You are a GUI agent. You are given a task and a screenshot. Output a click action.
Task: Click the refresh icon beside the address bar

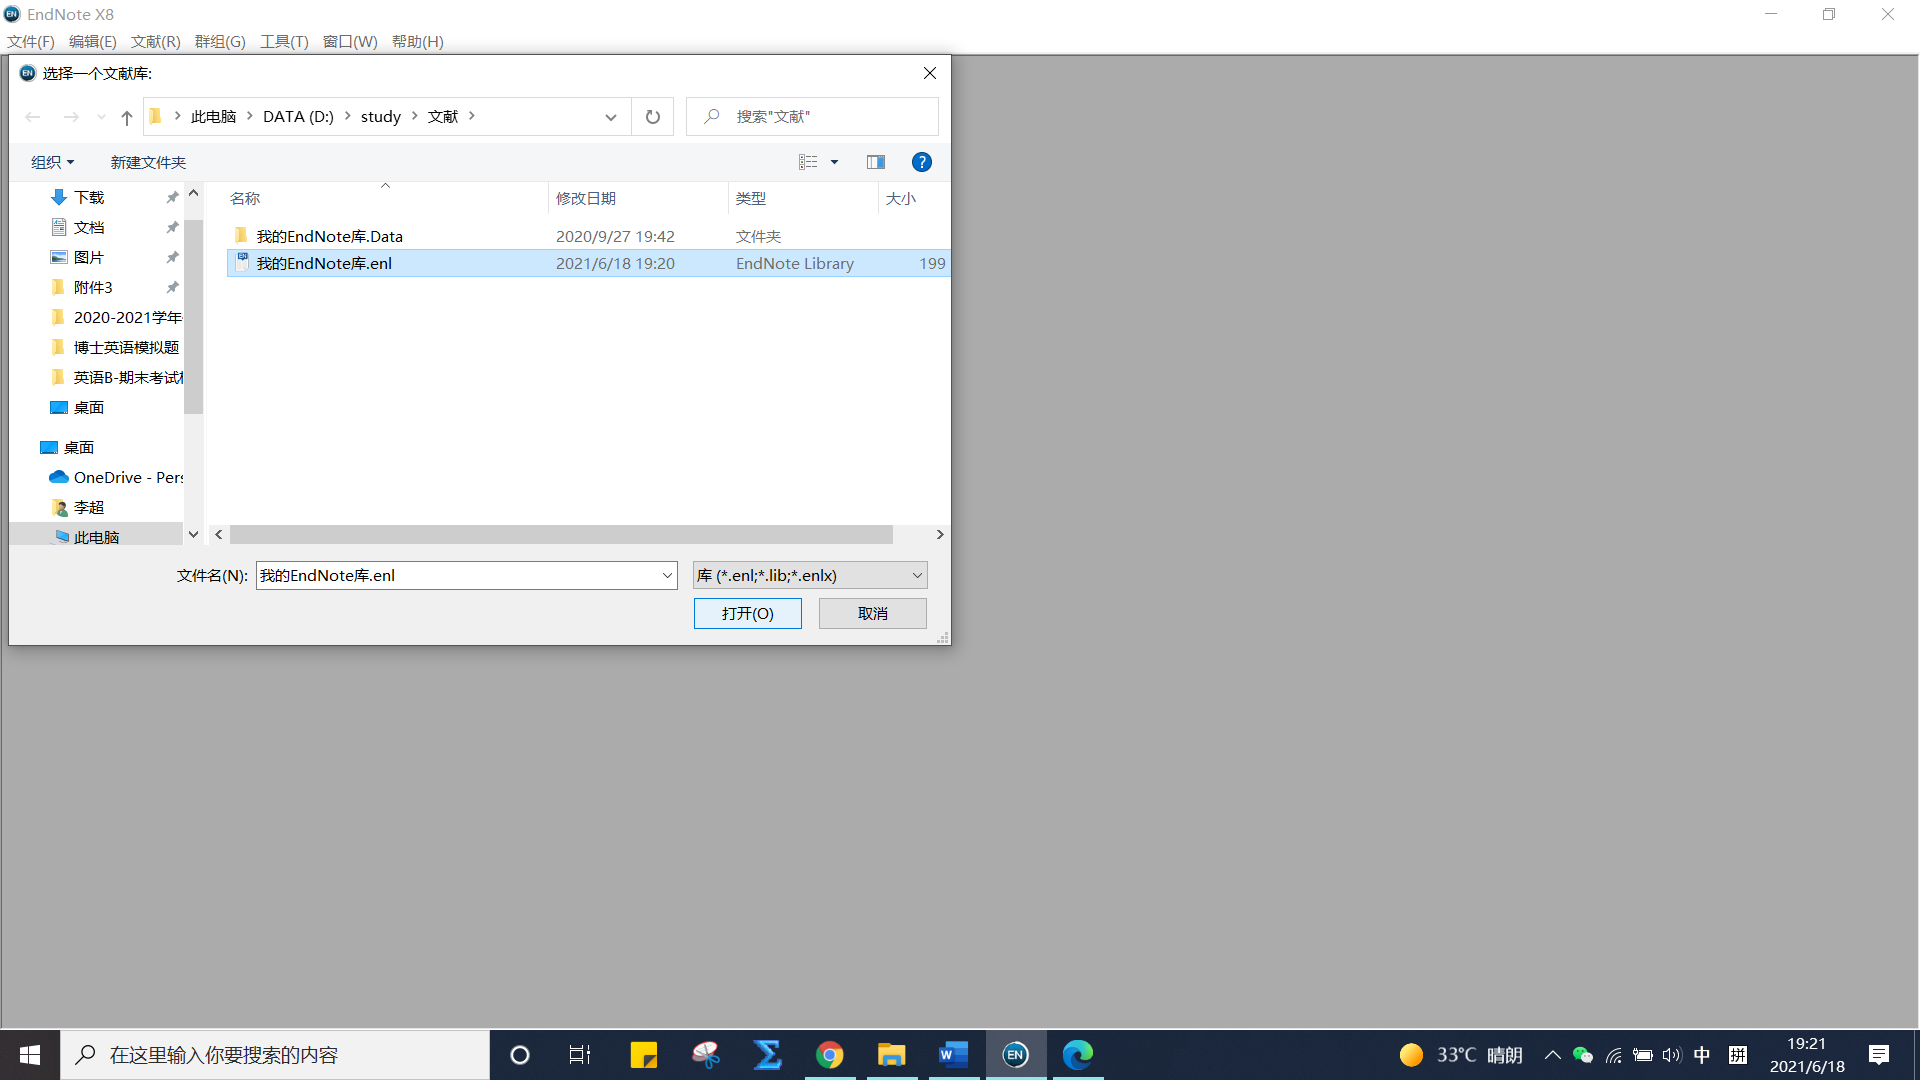652,116
